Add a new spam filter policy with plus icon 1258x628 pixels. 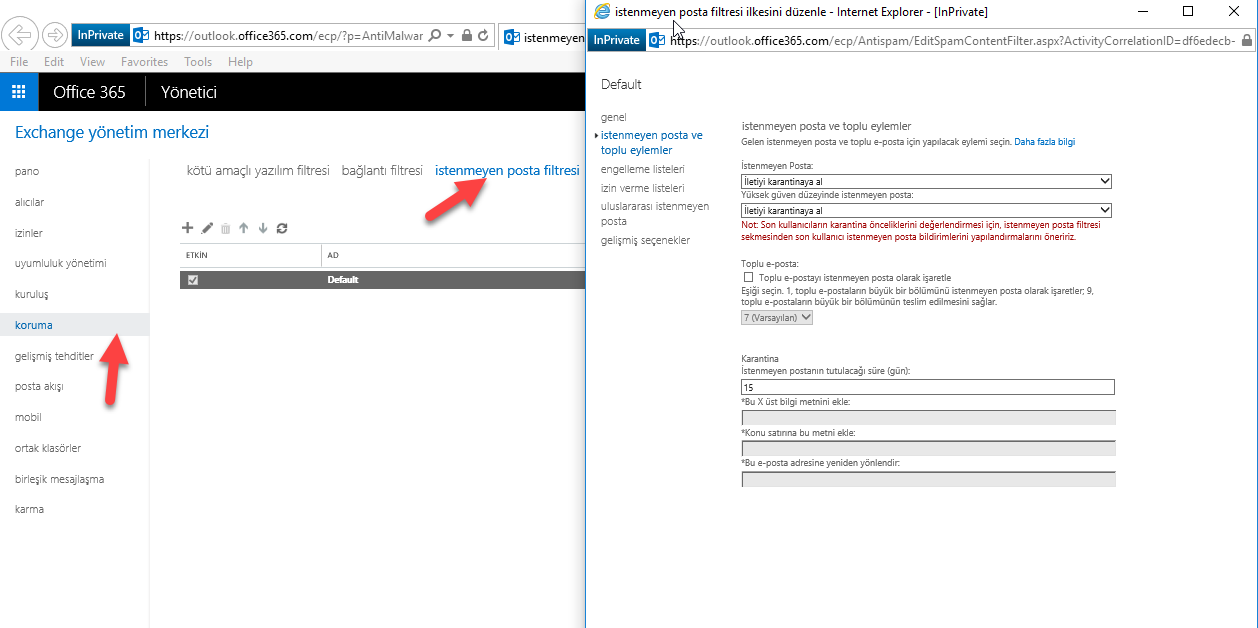[x=187, y=228]
